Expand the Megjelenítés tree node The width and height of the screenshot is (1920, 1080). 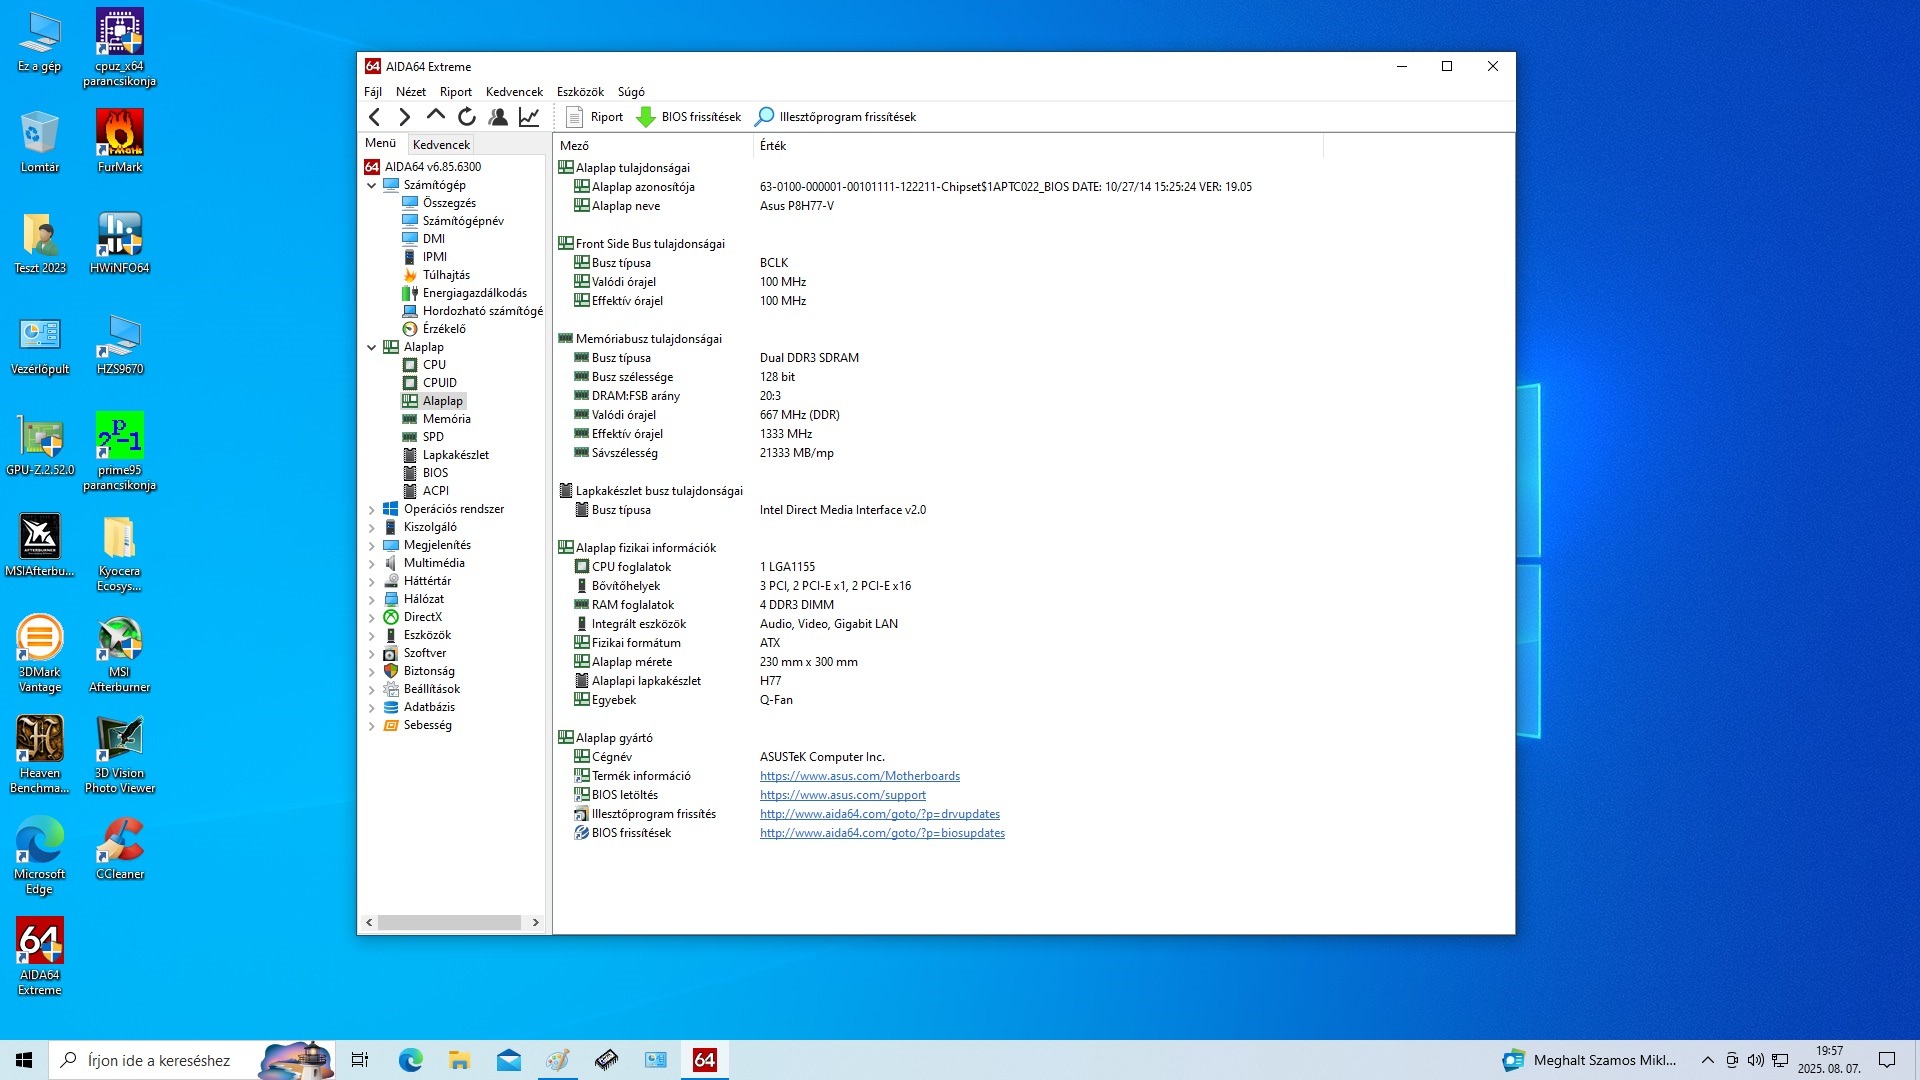[372, 546]
